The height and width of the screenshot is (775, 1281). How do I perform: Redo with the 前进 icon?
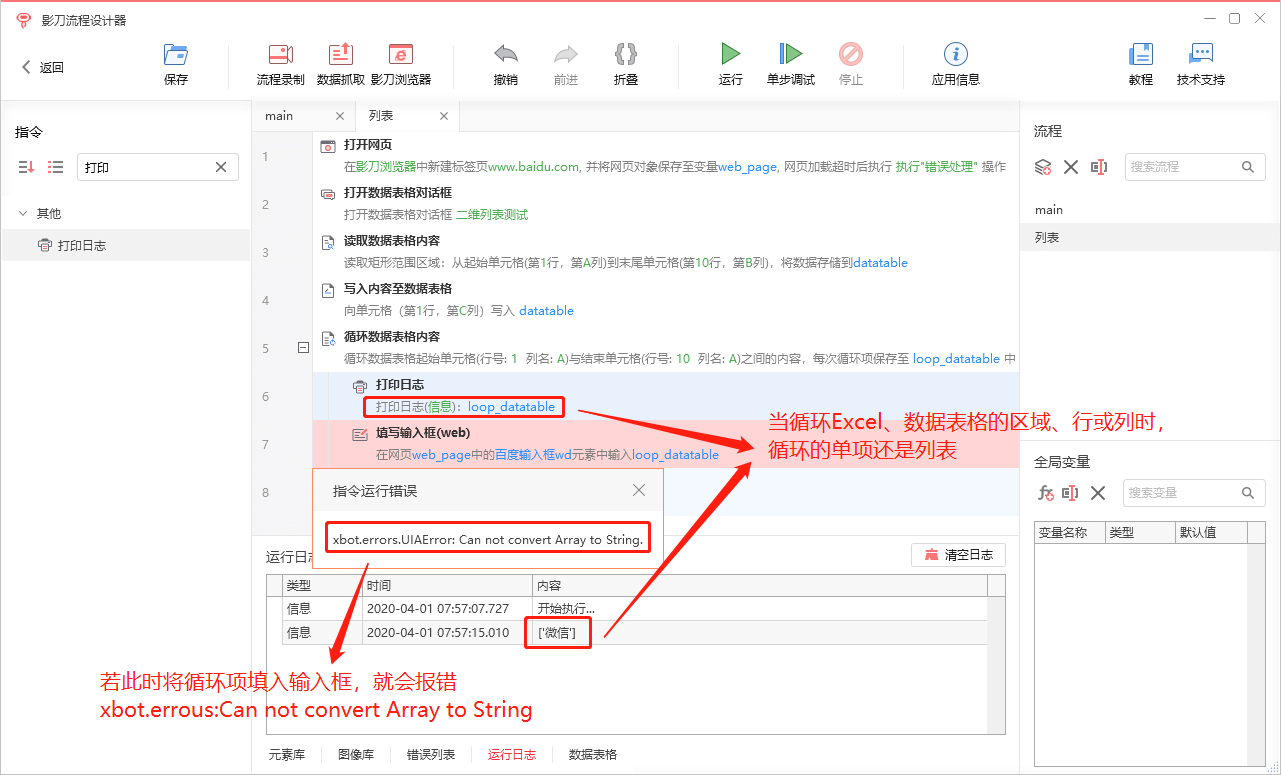pos(566,65)
